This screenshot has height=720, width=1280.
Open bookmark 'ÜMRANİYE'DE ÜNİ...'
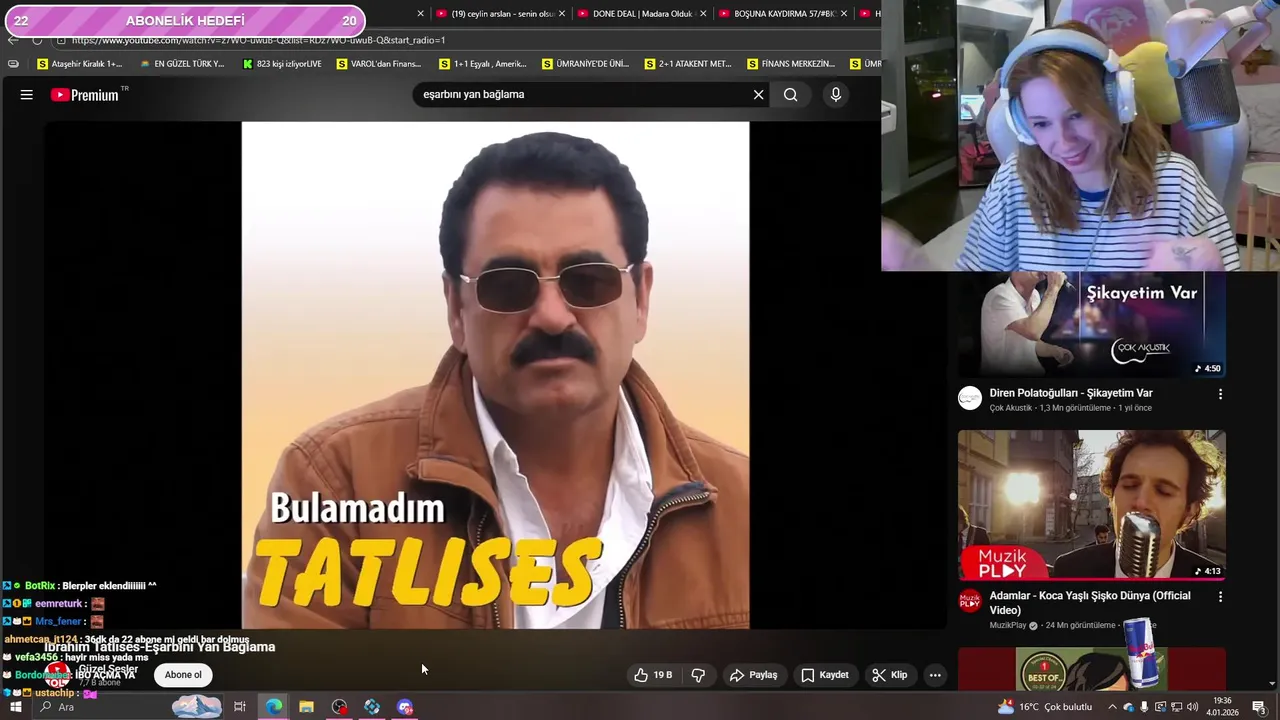(585, 64)
